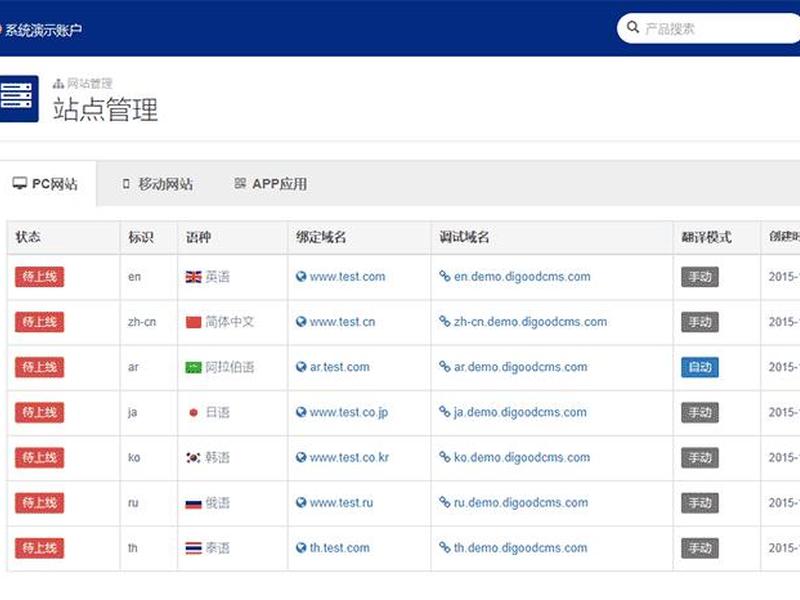Click the 待上线 status badge for ja
Image resolution: width=800 pixels, height=600 pixels.
coord(39,412)
